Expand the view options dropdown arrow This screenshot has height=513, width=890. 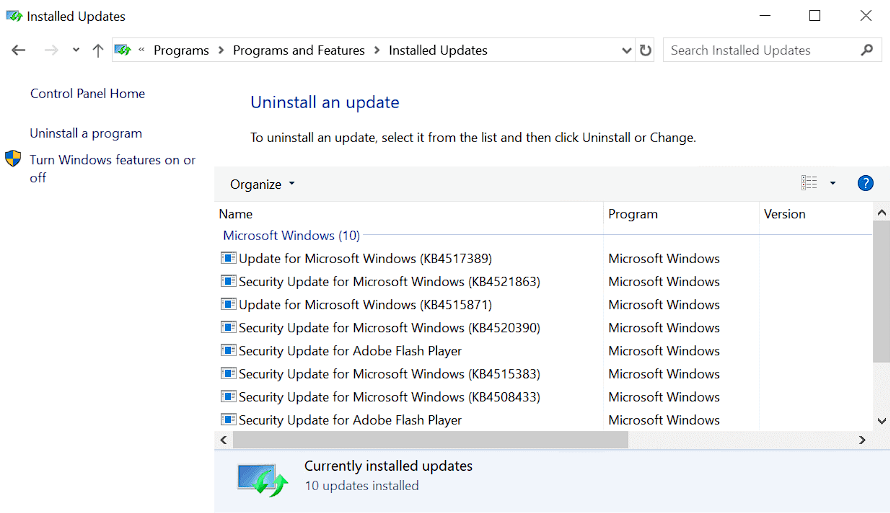pyautogui.click(x=833, y=183)
